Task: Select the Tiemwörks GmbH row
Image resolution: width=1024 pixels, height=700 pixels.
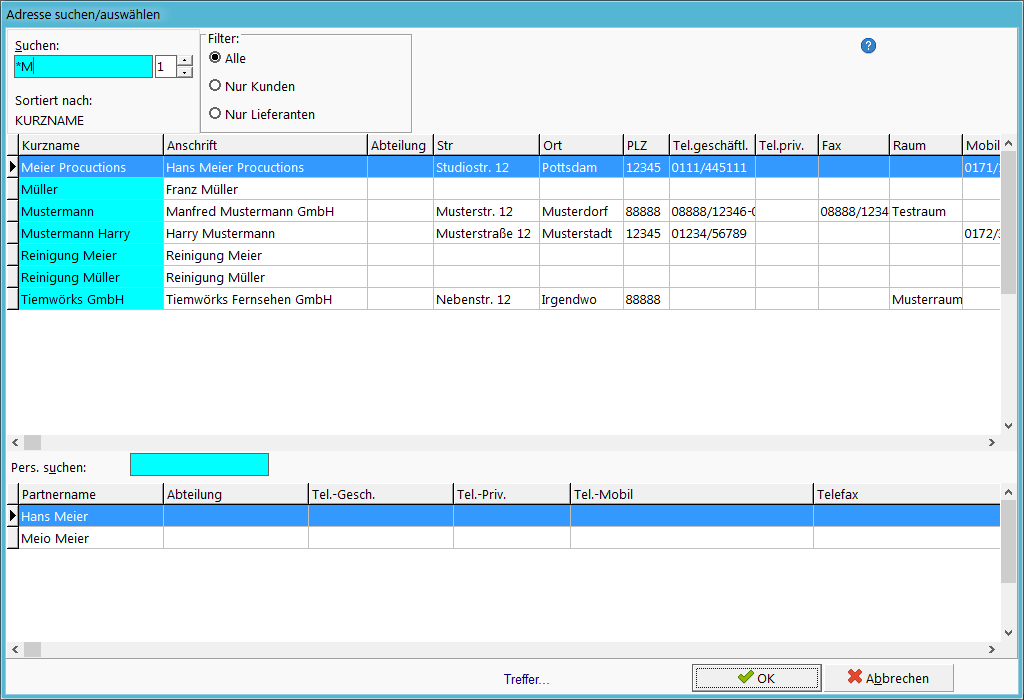Action: (x=503, y=299)
